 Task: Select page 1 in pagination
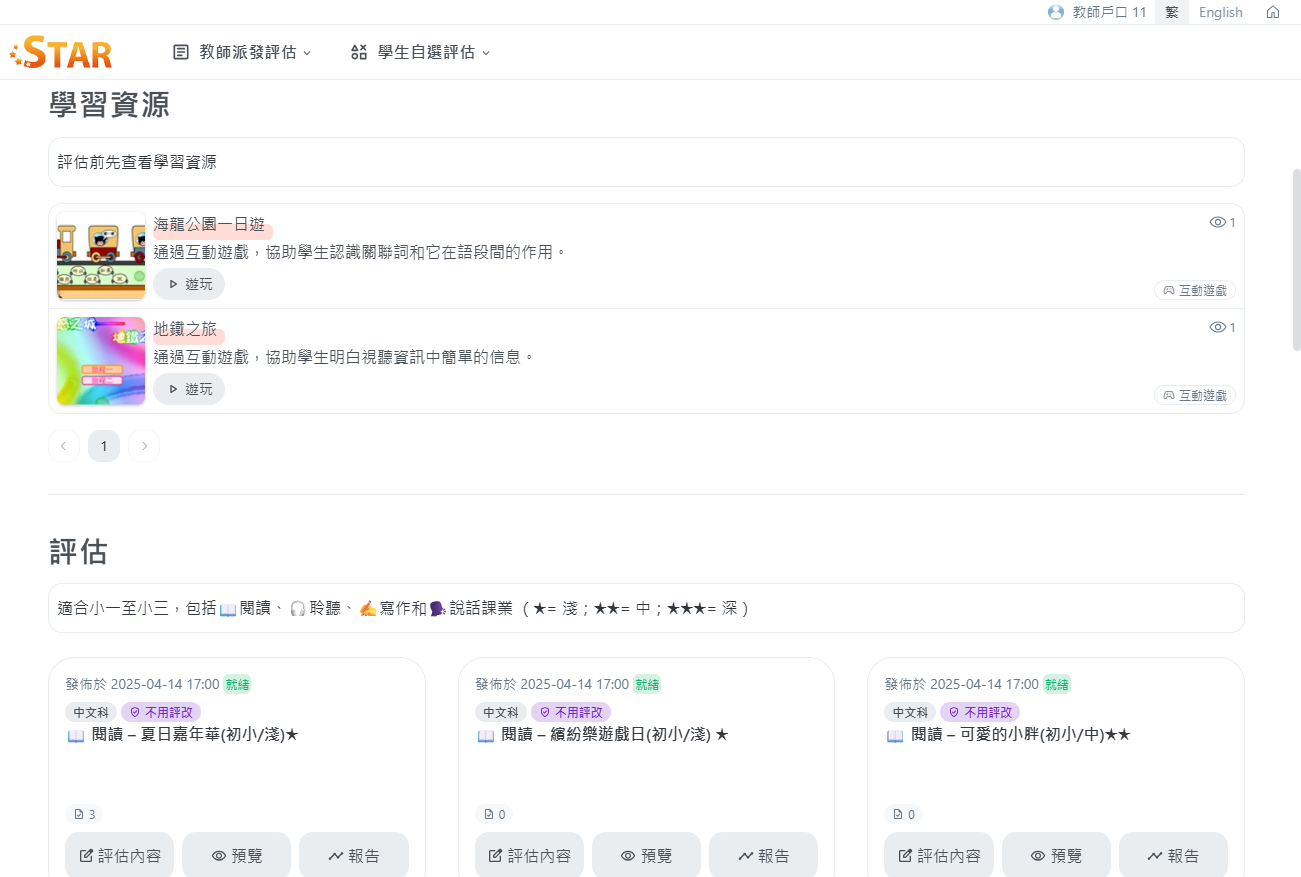click(x=104, y=446)
